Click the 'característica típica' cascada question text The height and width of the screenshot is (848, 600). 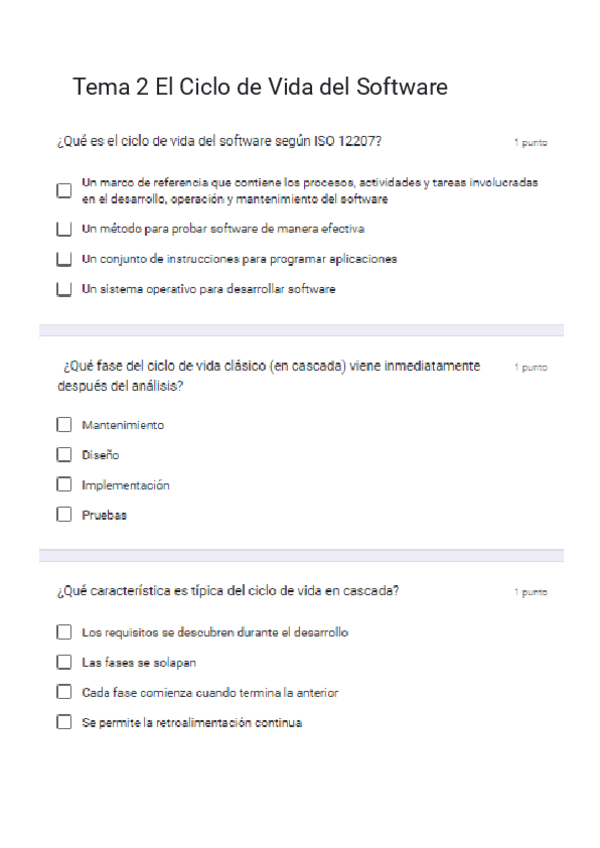(228, 590)
